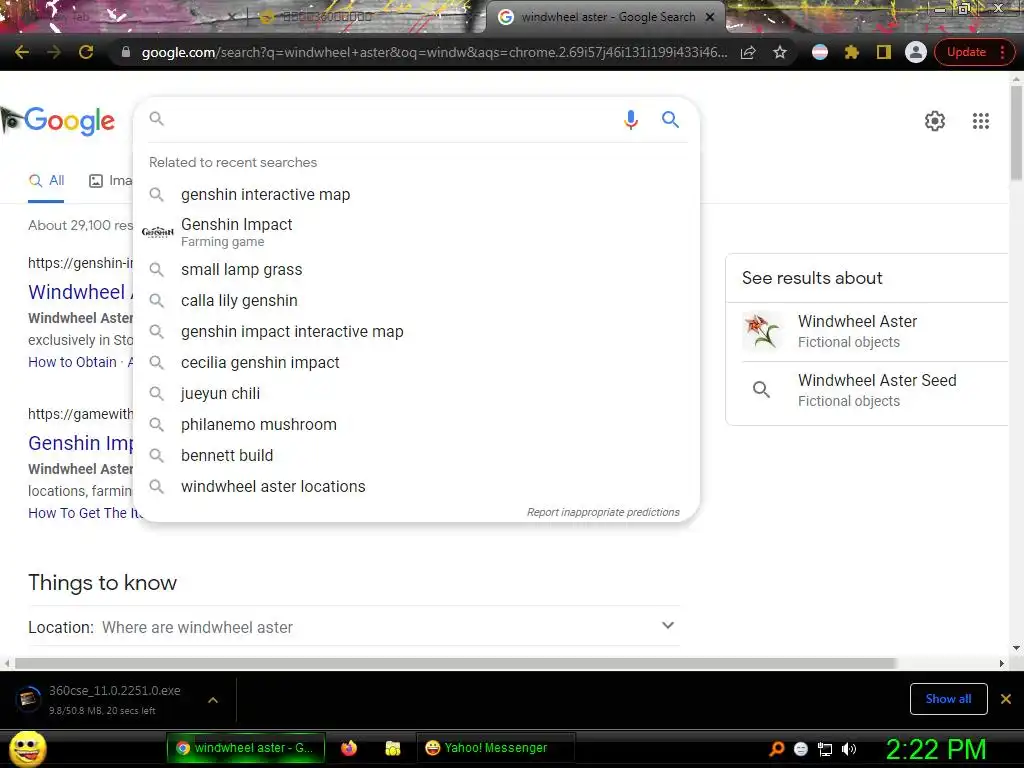This screenshot has height=768, width=1024.
Task: Choose suggestion philanemo mushroom
Action: pos(416,424)
